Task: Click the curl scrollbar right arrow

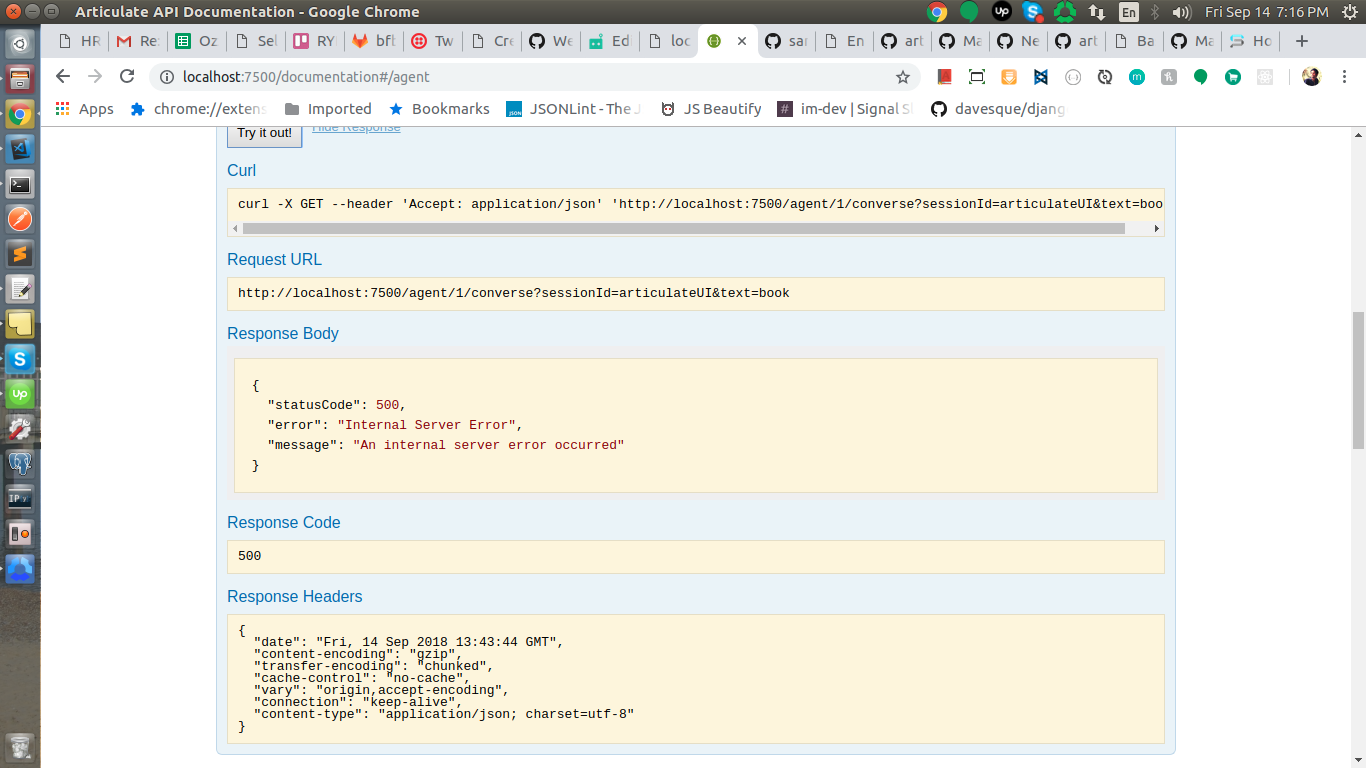Action: click(1157, 228)
